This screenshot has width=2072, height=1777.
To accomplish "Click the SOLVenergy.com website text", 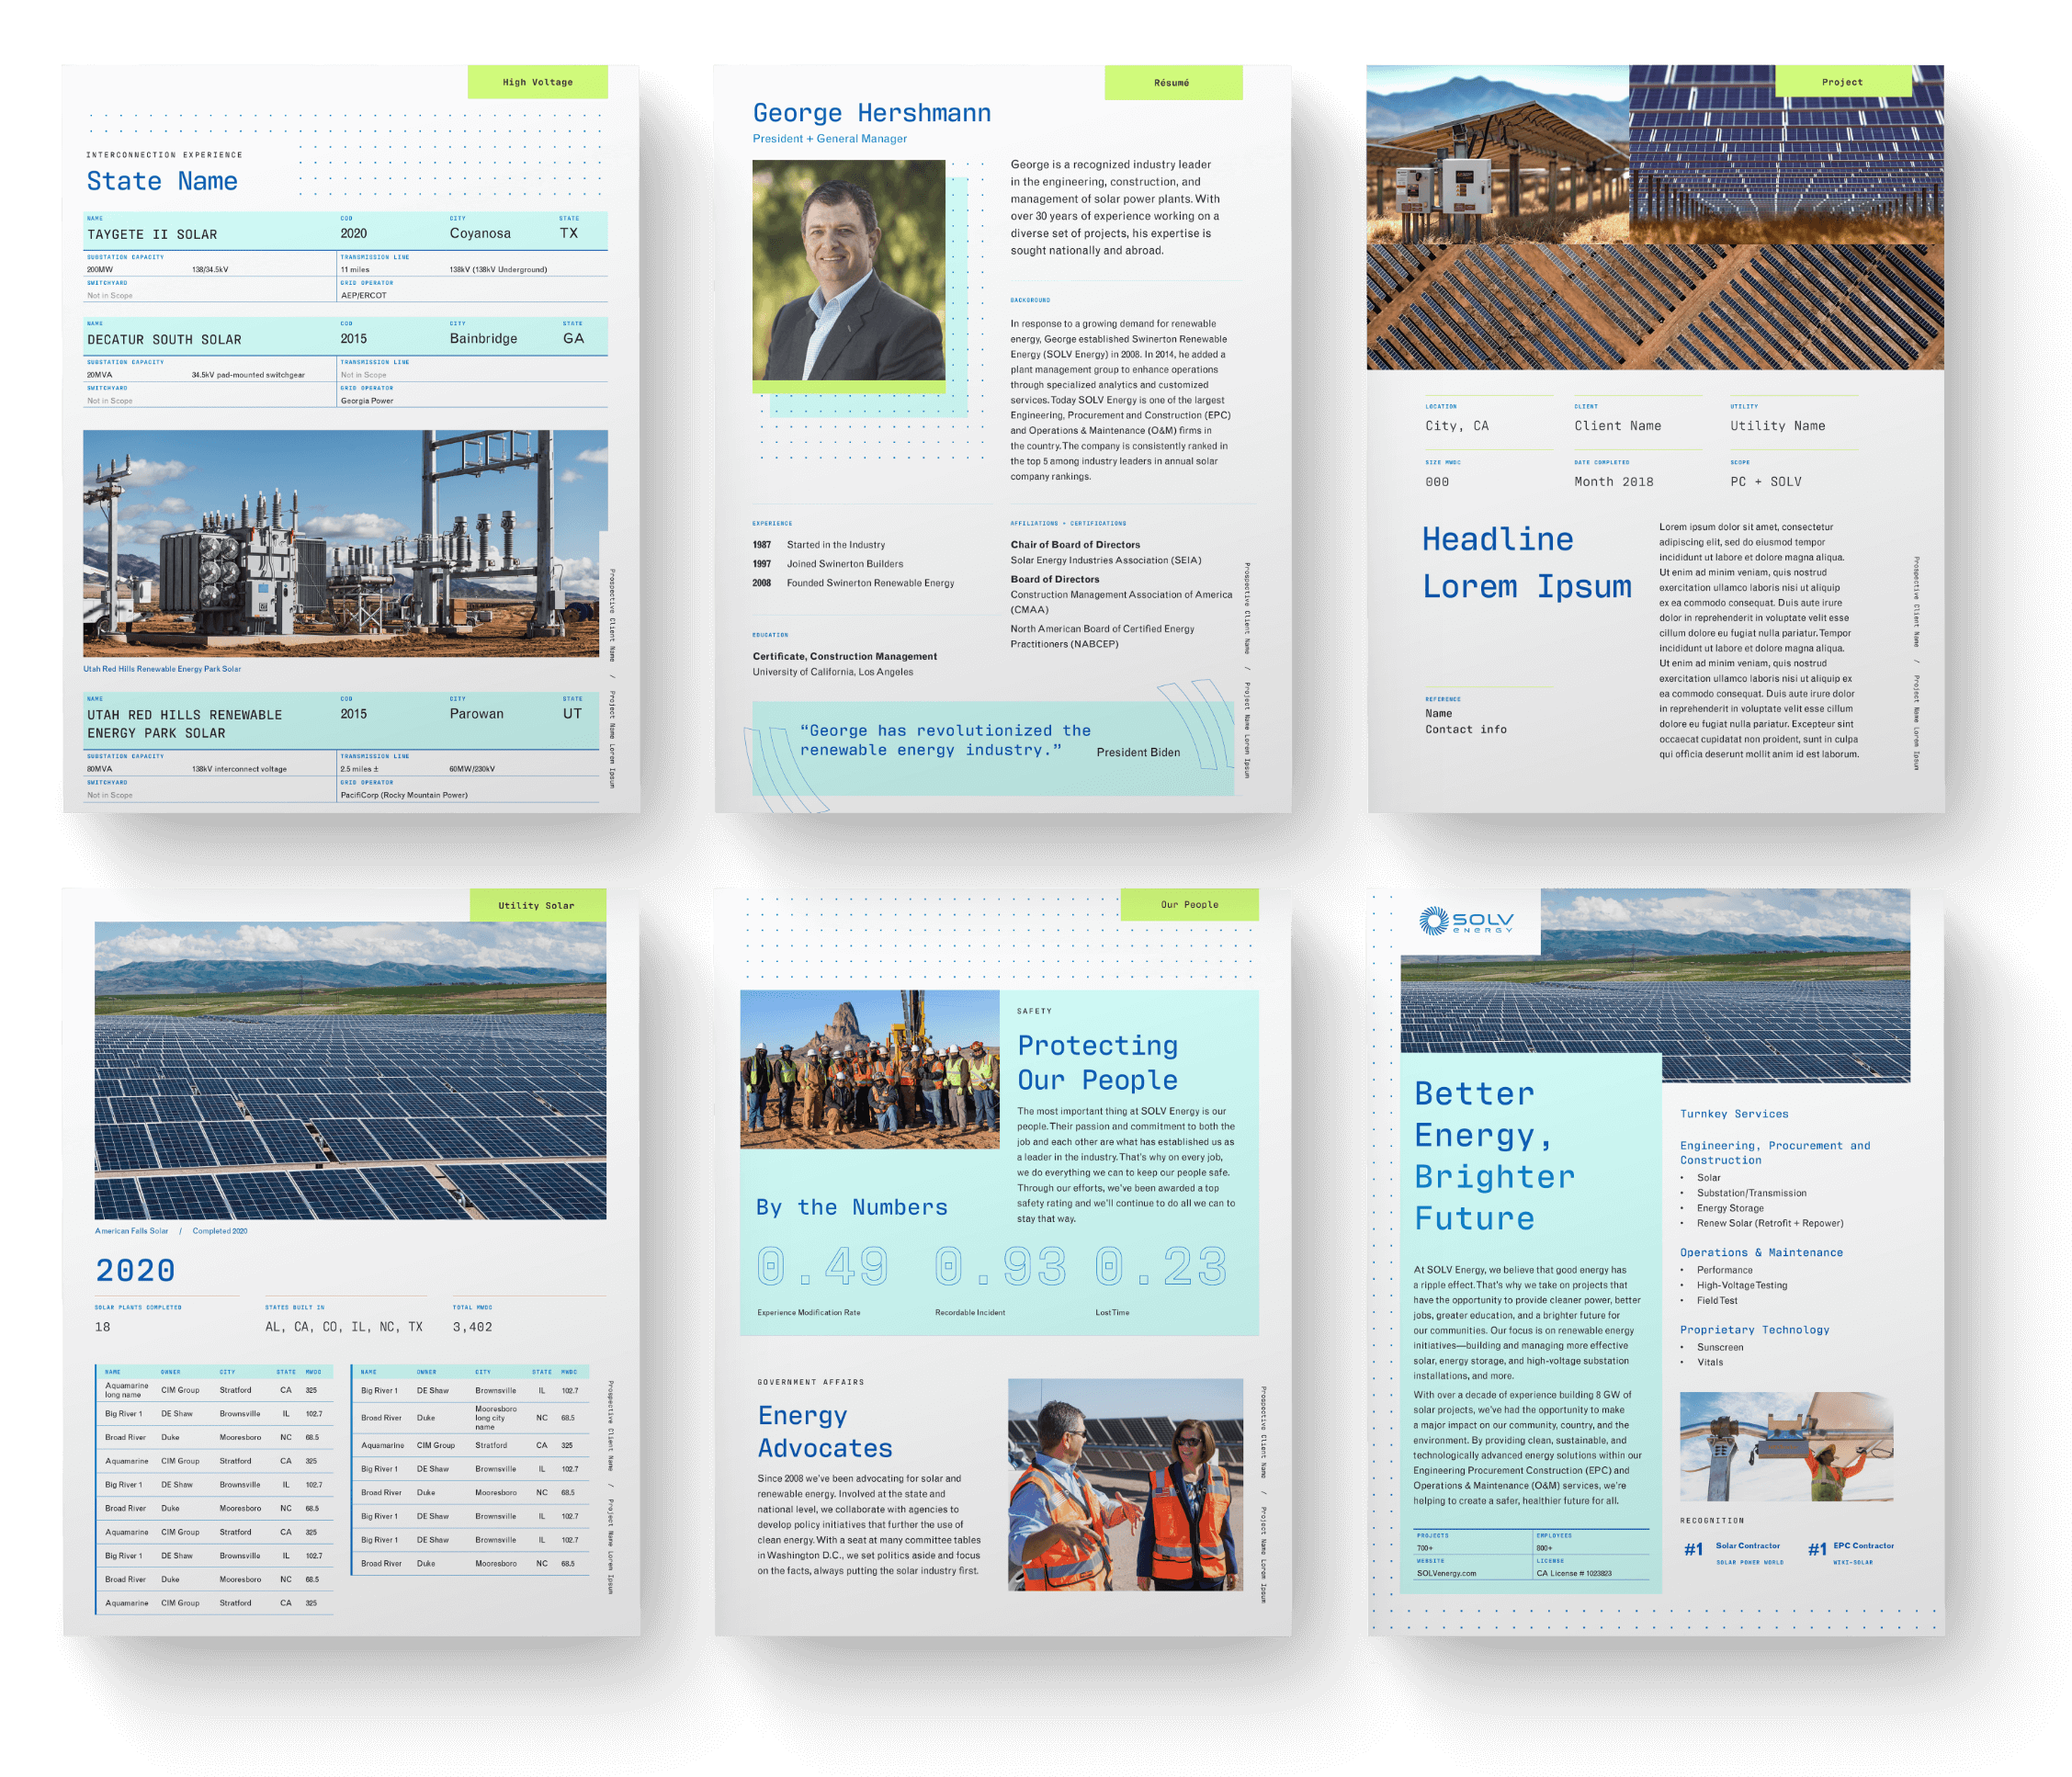I will click(x=1446, y=1573).
